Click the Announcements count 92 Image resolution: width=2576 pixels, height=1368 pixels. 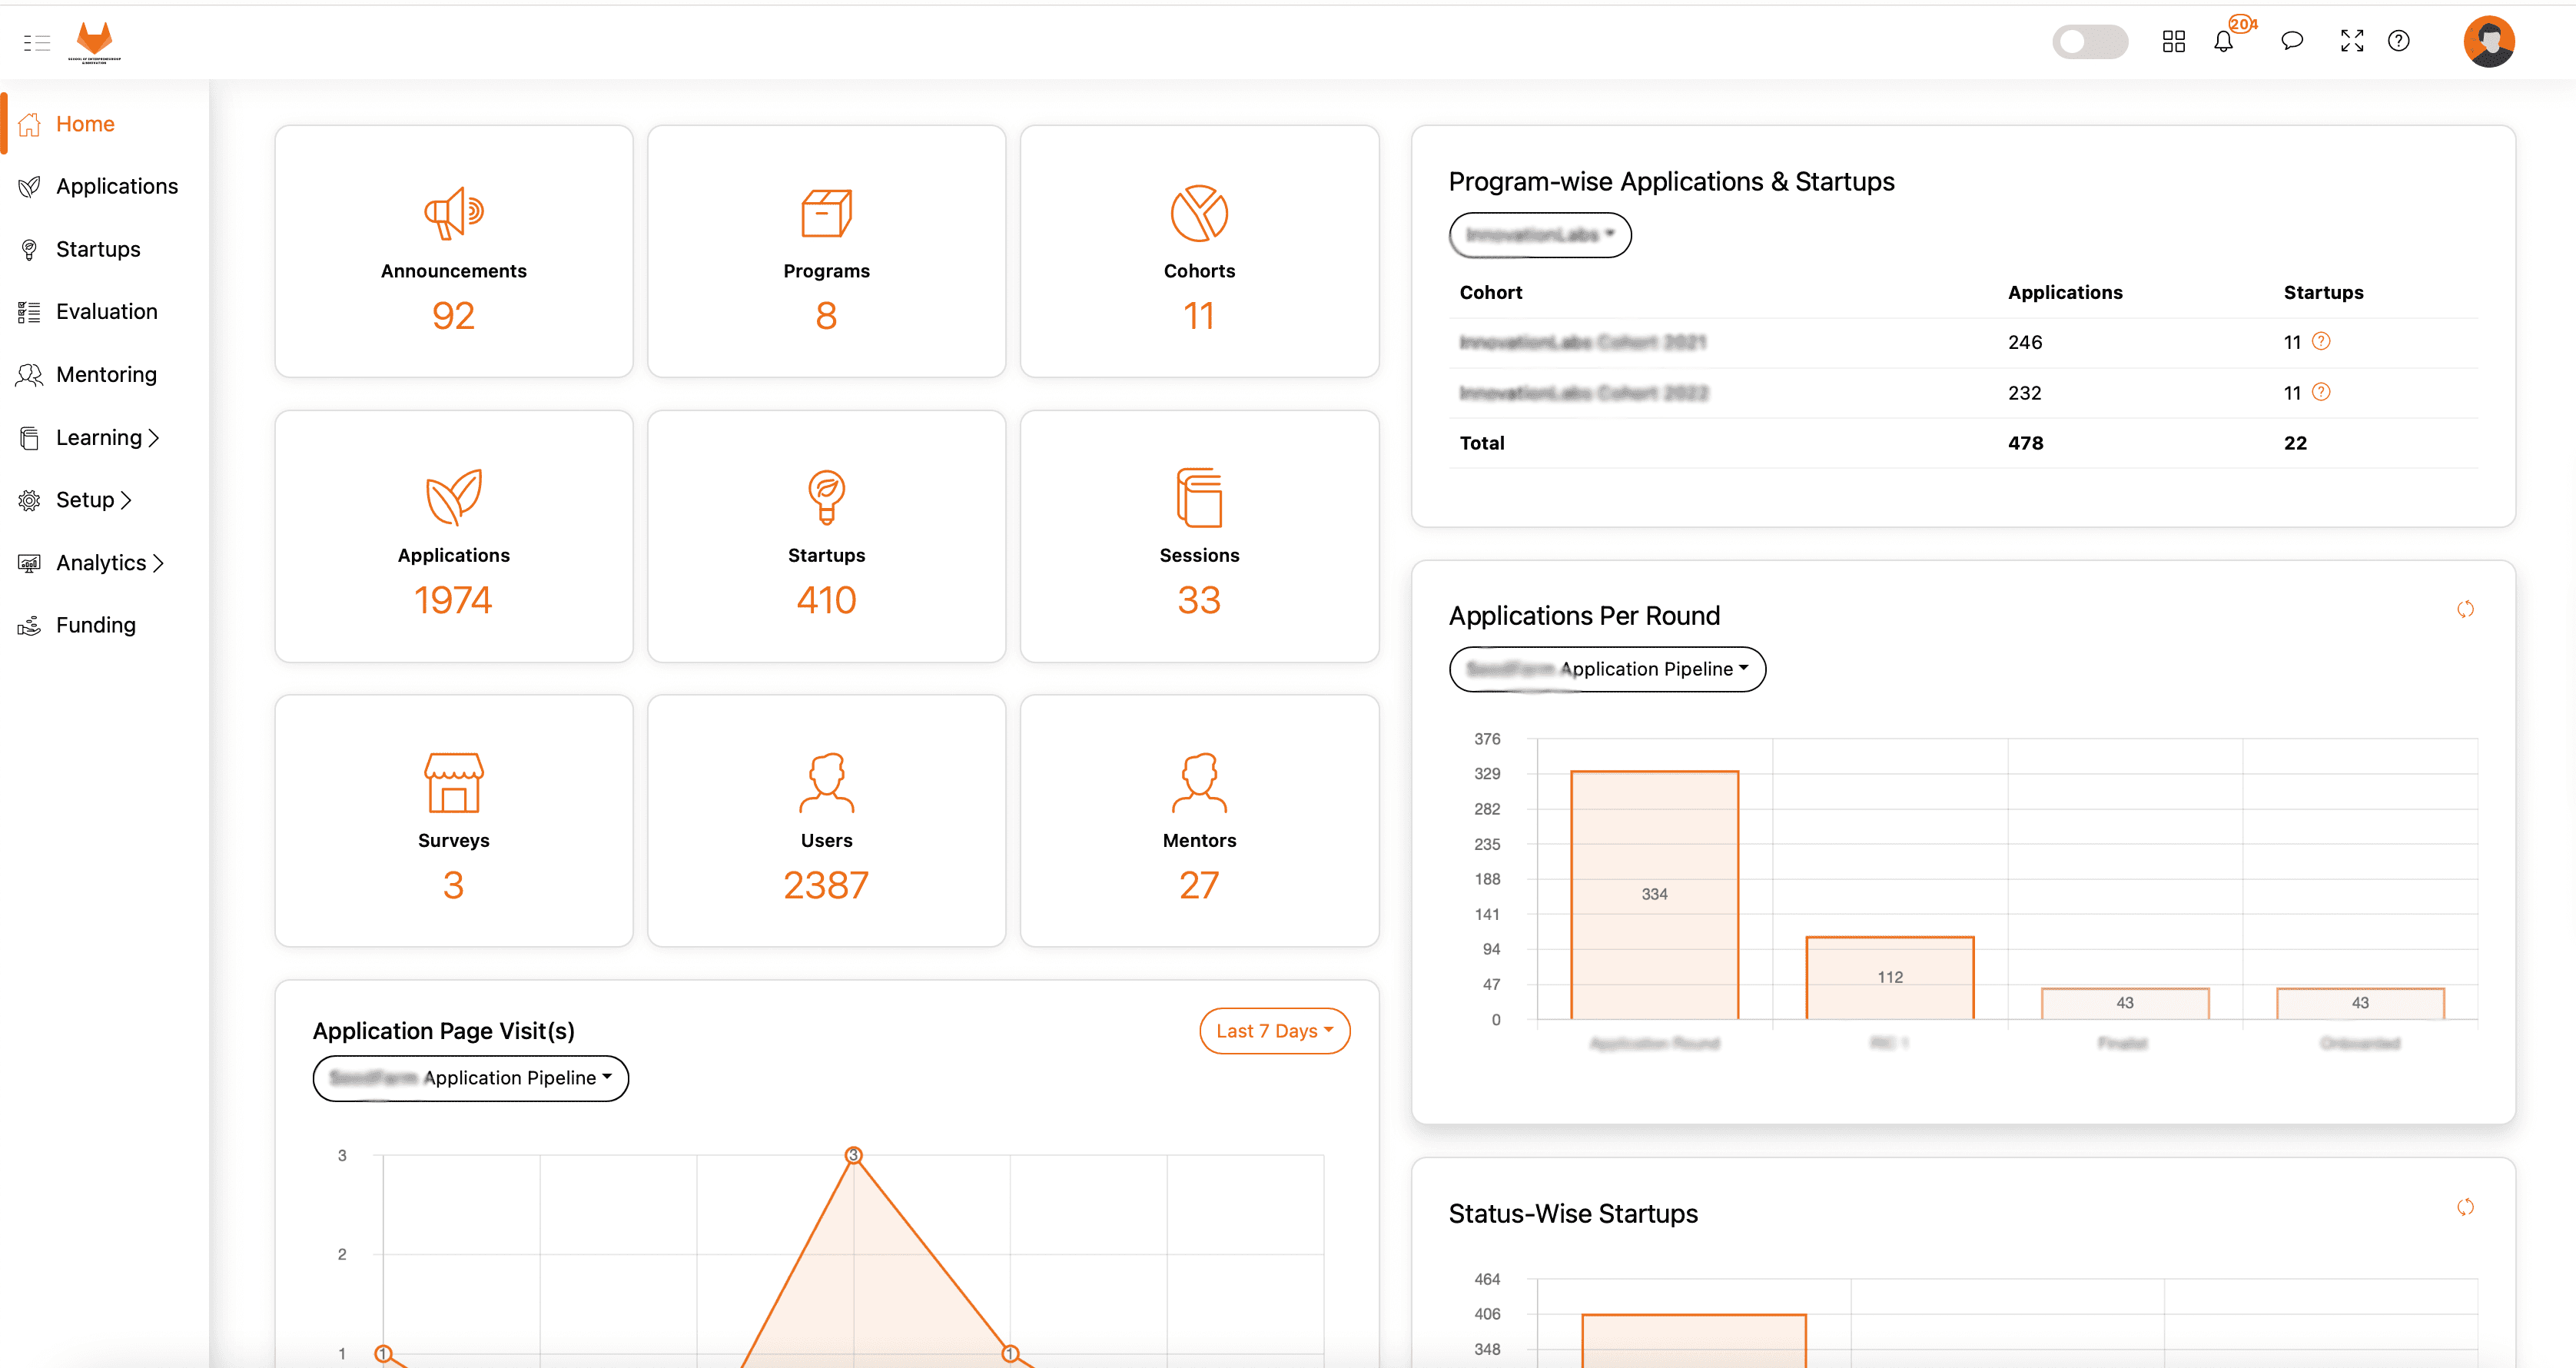tap(454, 316)
